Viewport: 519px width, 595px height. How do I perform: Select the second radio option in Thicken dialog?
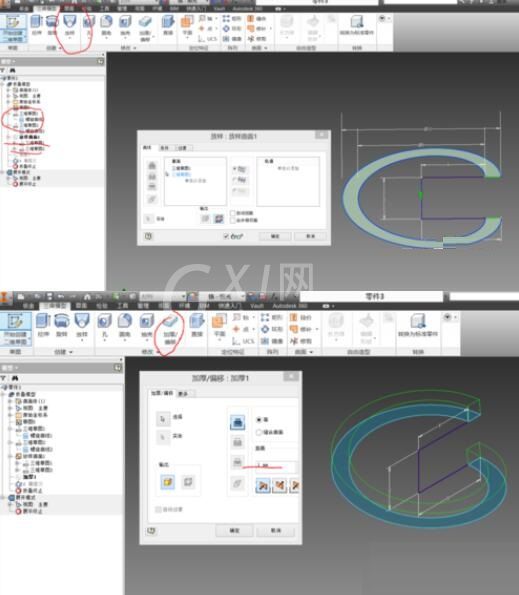(x=259, y=432)
